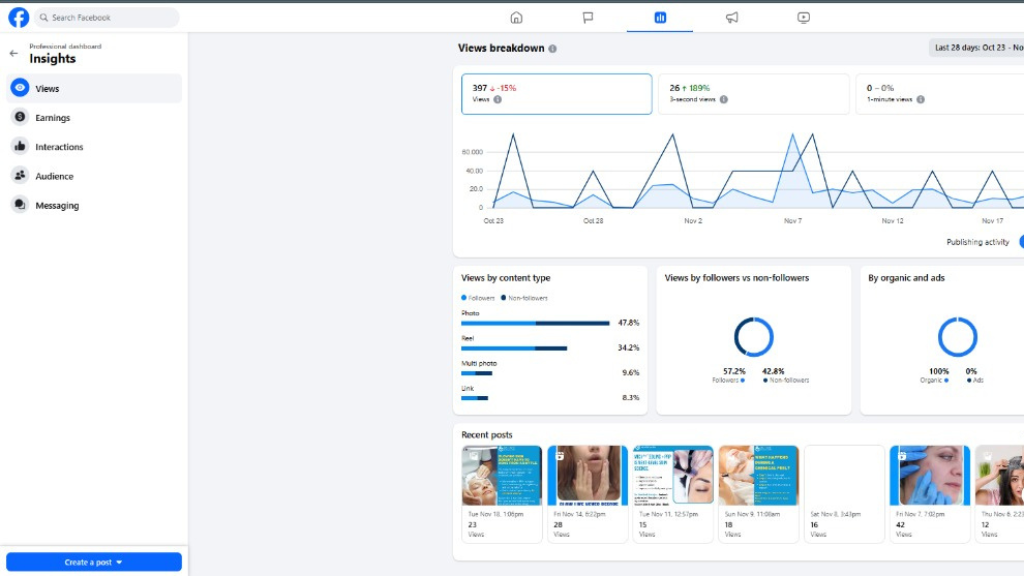Toggle the Publishing activity switch
The height and width of the screenshot is (576, 1024).
point(1020,242)
